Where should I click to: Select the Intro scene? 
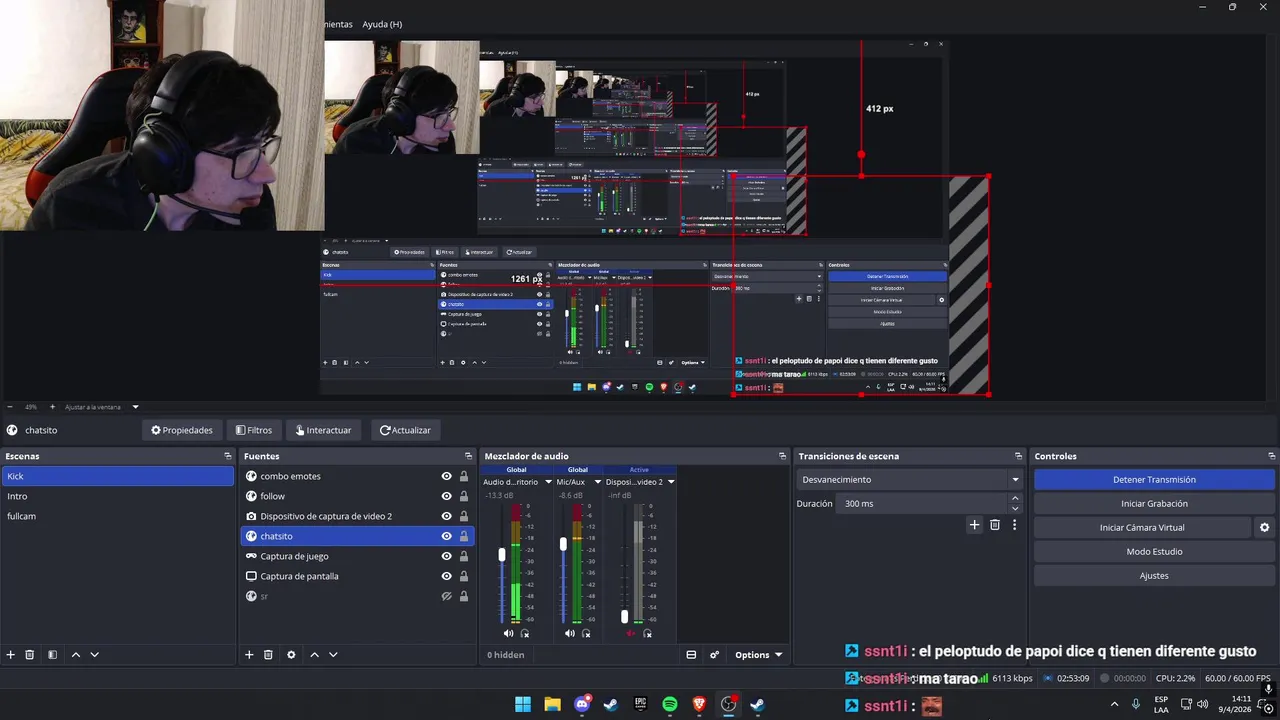coord(118,496)
